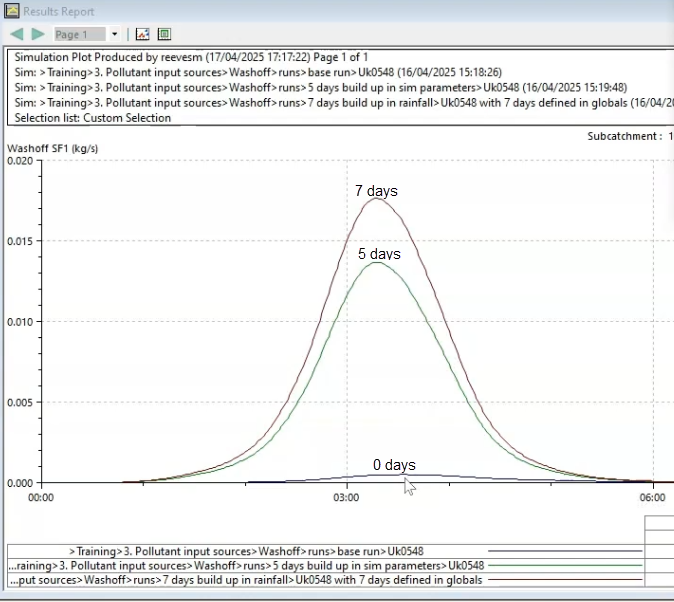
Task: Click the Results Report window title
Action: (58, 12)
